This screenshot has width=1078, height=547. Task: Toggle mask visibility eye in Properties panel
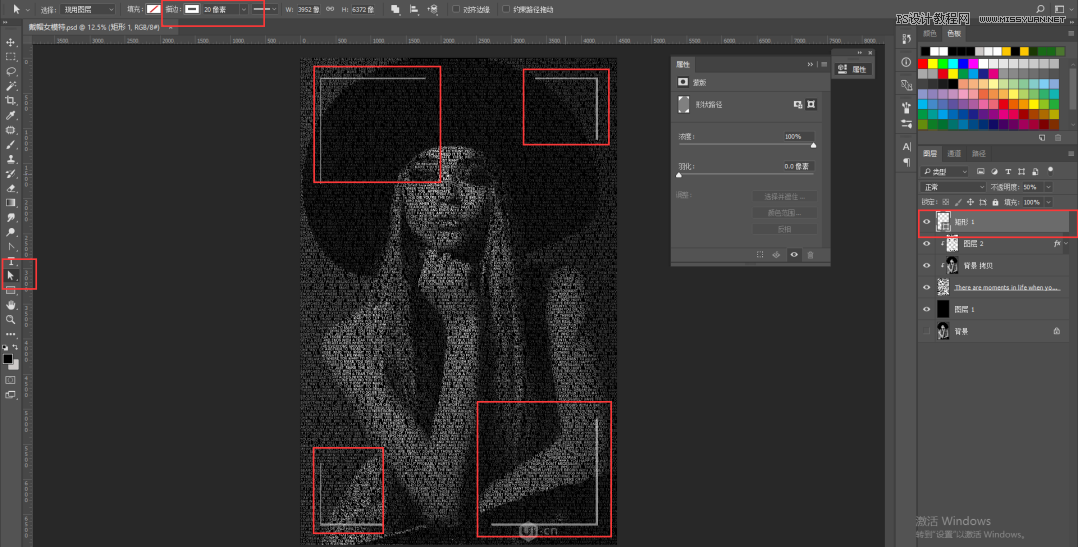pyautogui.click(x=793, y=255)
